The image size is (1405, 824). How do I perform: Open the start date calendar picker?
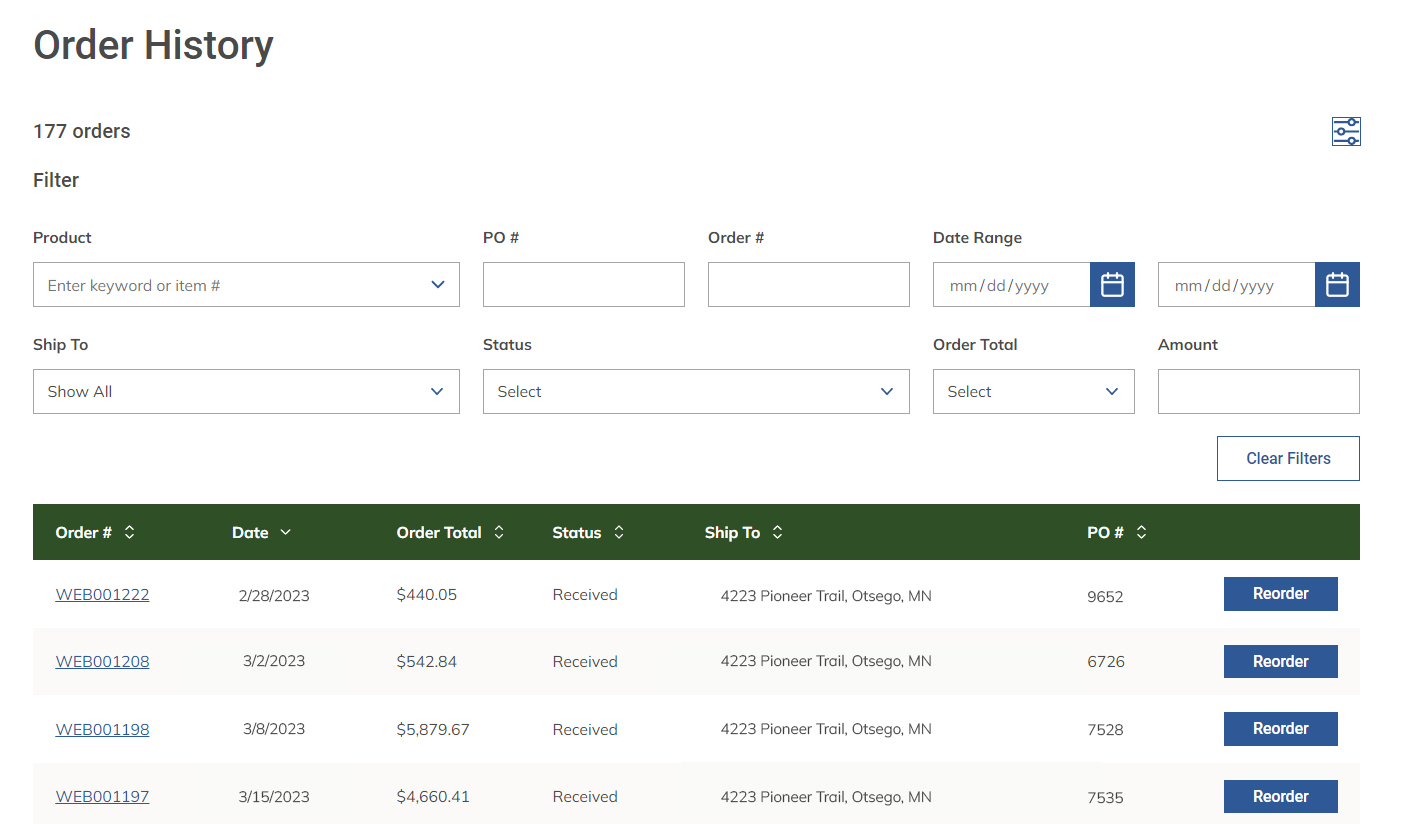[1112, 285]
